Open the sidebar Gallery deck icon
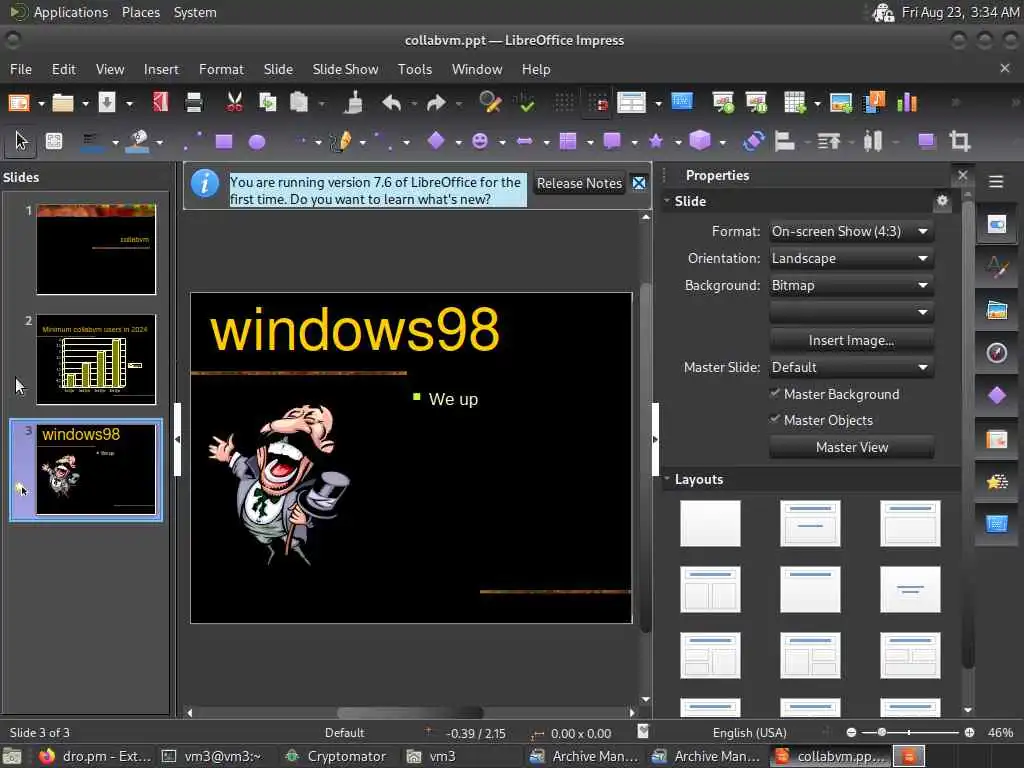 tap(997, 310)
